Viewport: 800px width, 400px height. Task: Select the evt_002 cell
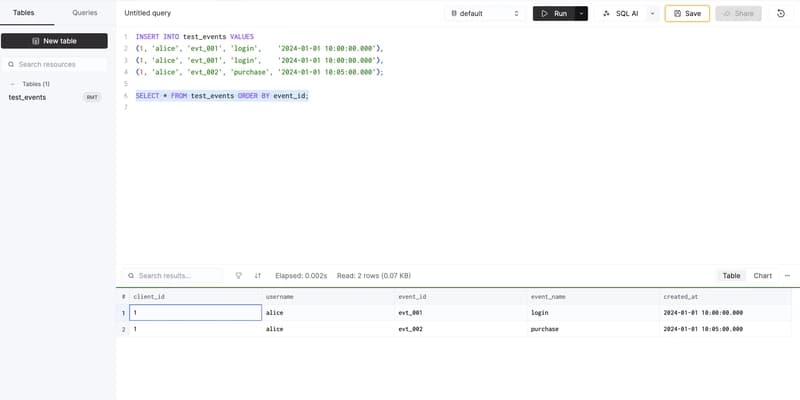point(461,329)
